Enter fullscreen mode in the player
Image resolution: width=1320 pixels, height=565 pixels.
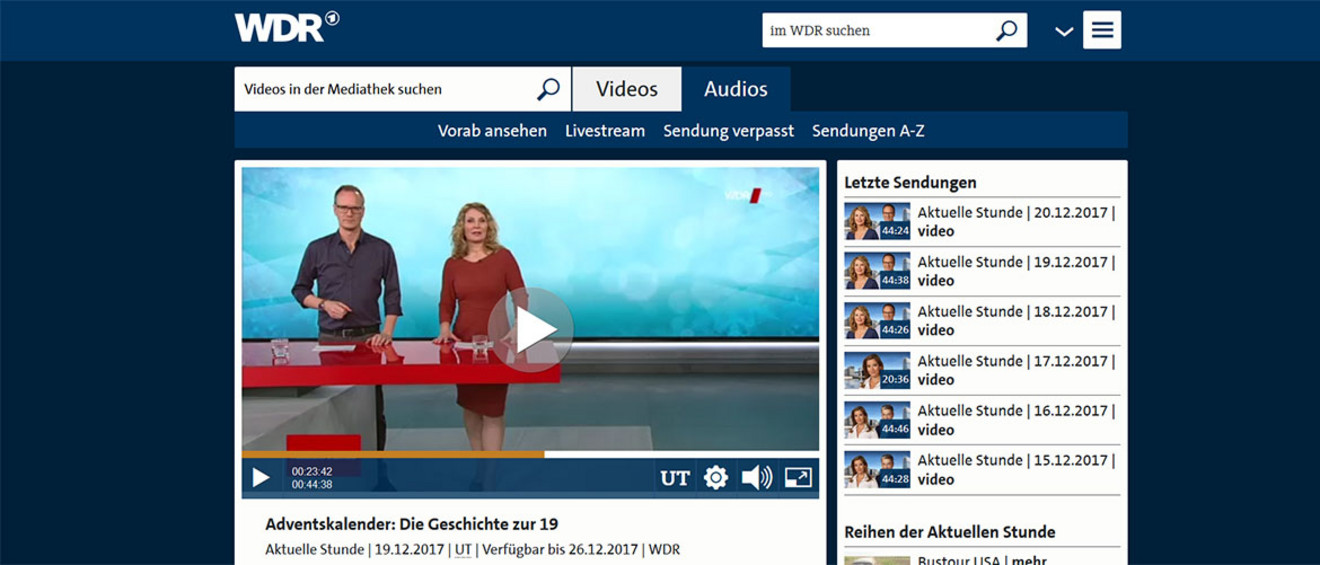point(798,478)
